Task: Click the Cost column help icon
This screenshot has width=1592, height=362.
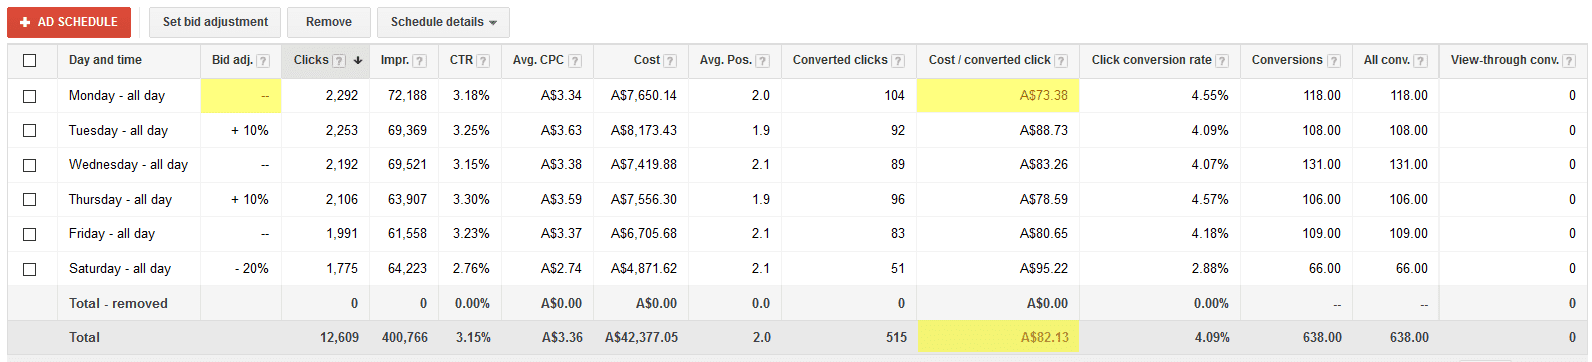Action: [x=670, y=61]
